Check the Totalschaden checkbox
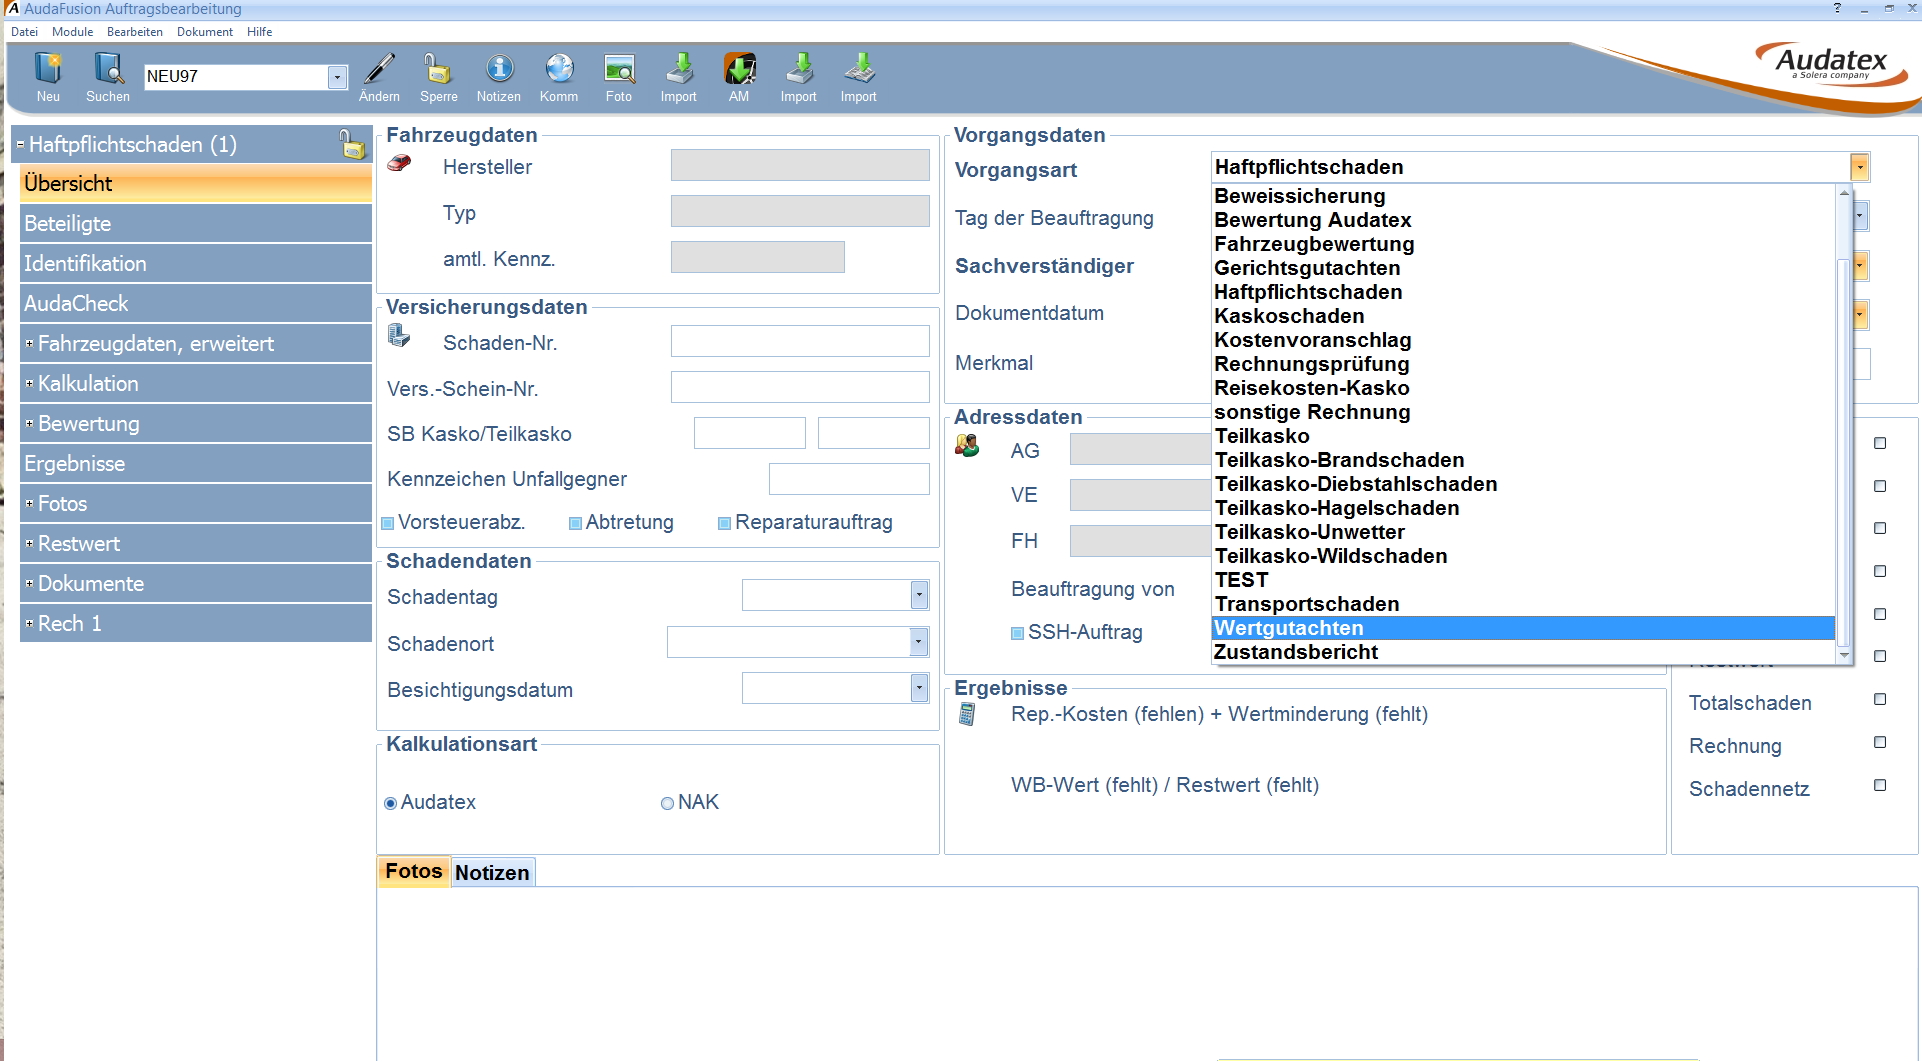 [1880, 699]
